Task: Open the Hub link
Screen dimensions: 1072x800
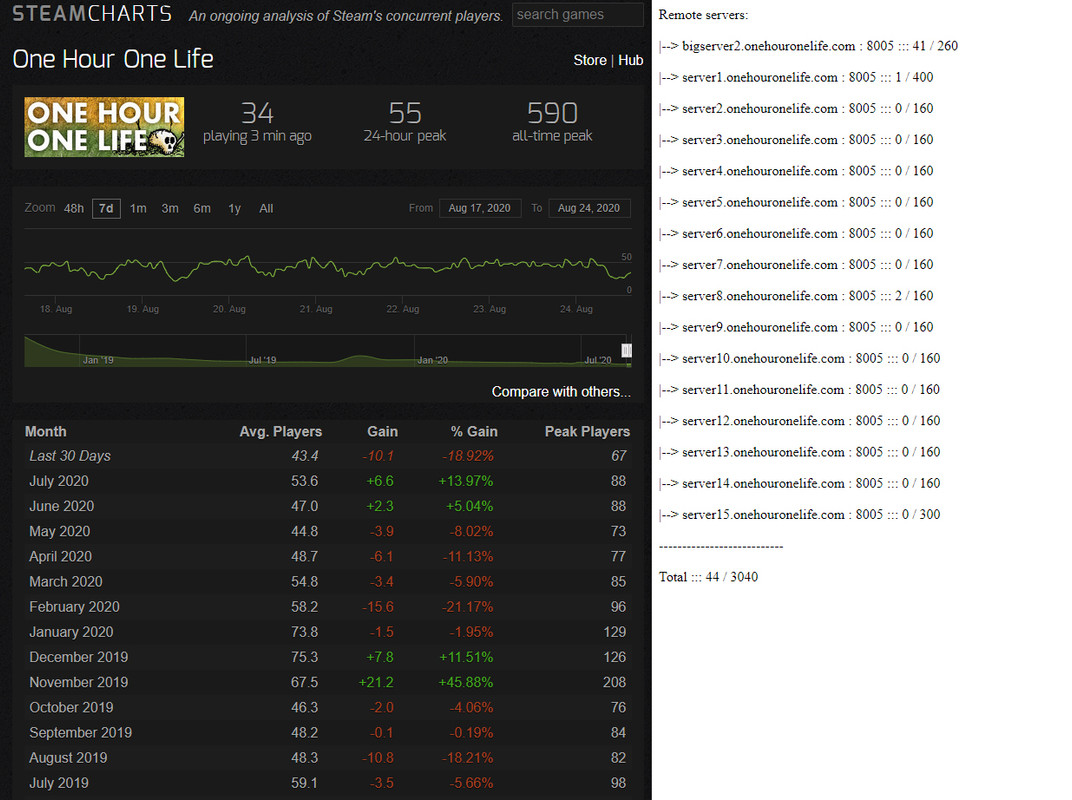Action: pos(630,60)
